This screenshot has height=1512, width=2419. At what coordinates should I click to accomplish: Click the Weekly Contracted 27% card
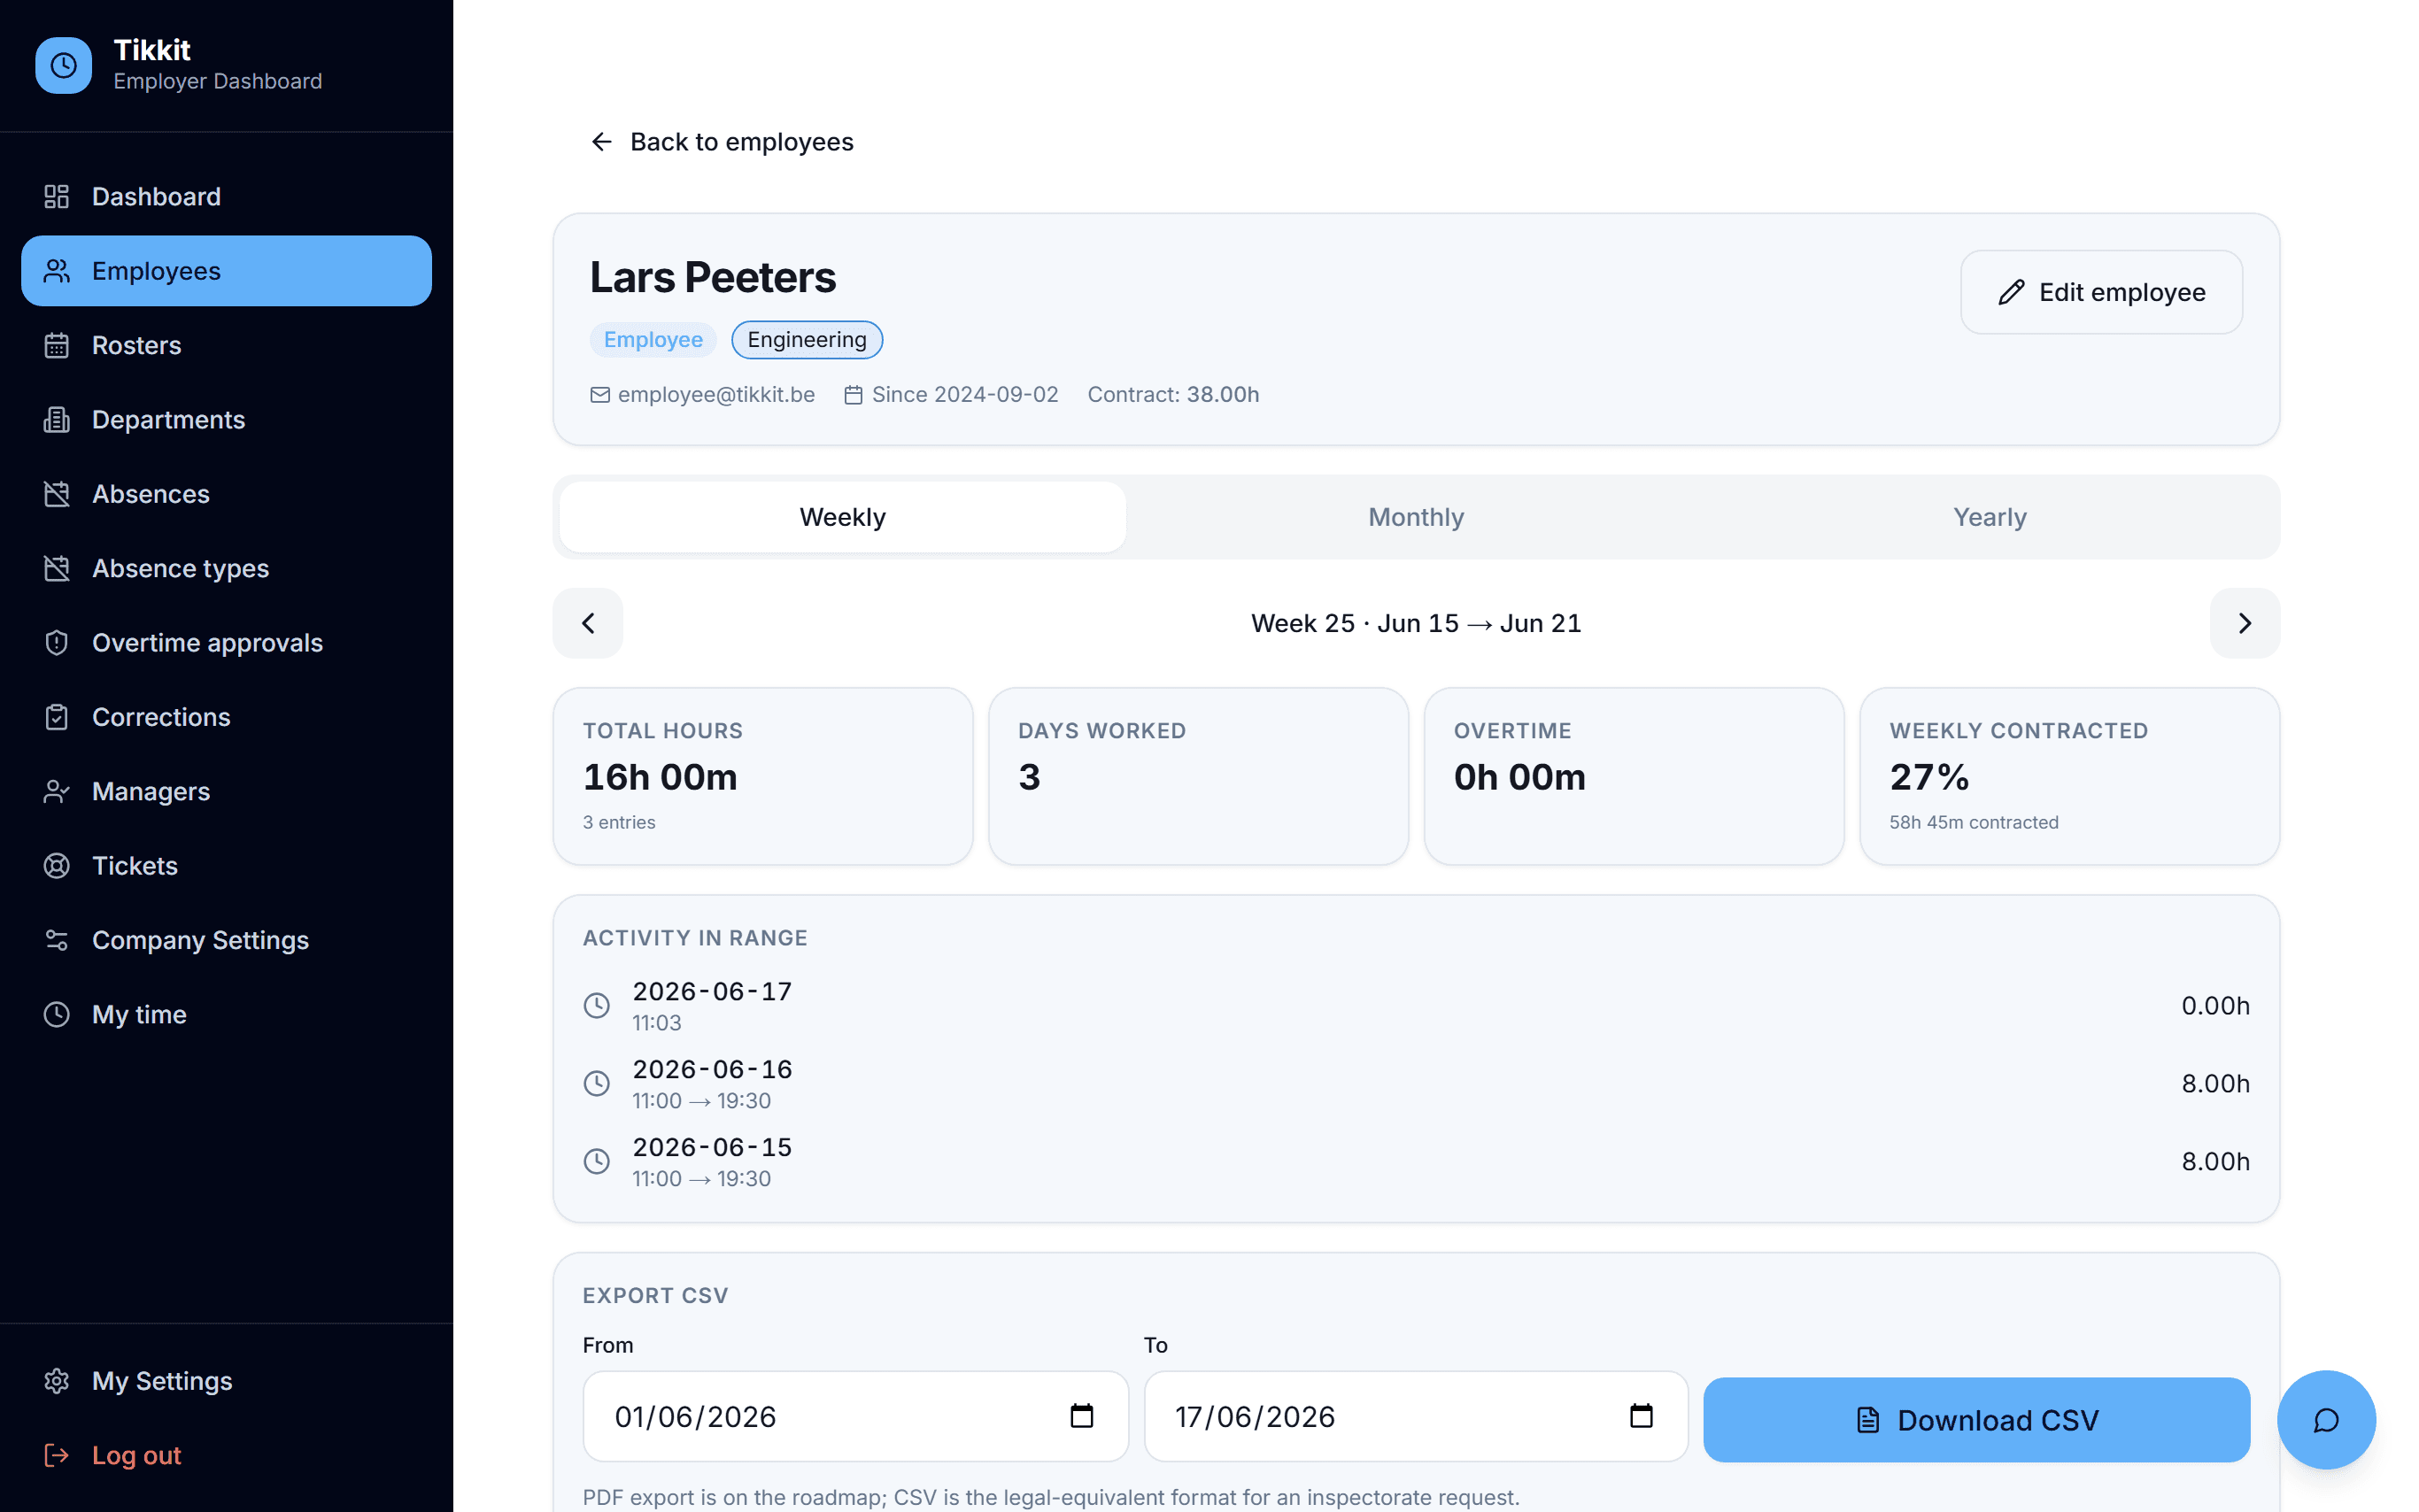[2070, 776]
